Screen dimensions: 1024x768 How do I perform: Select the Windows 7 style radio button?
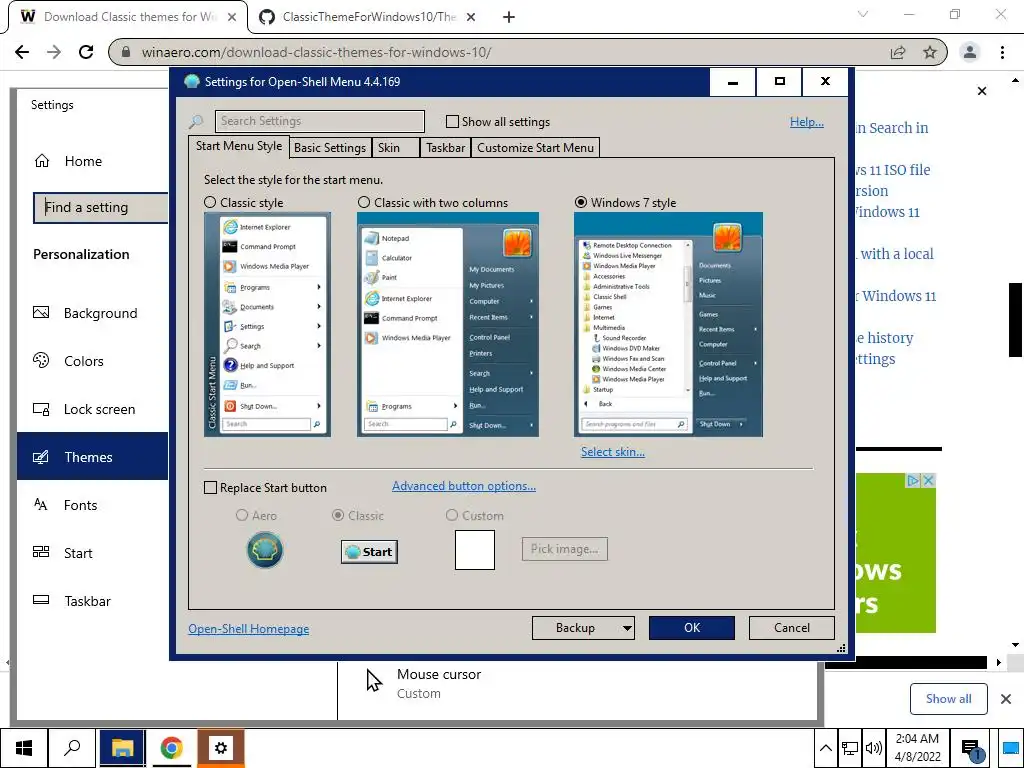(581, 202)
